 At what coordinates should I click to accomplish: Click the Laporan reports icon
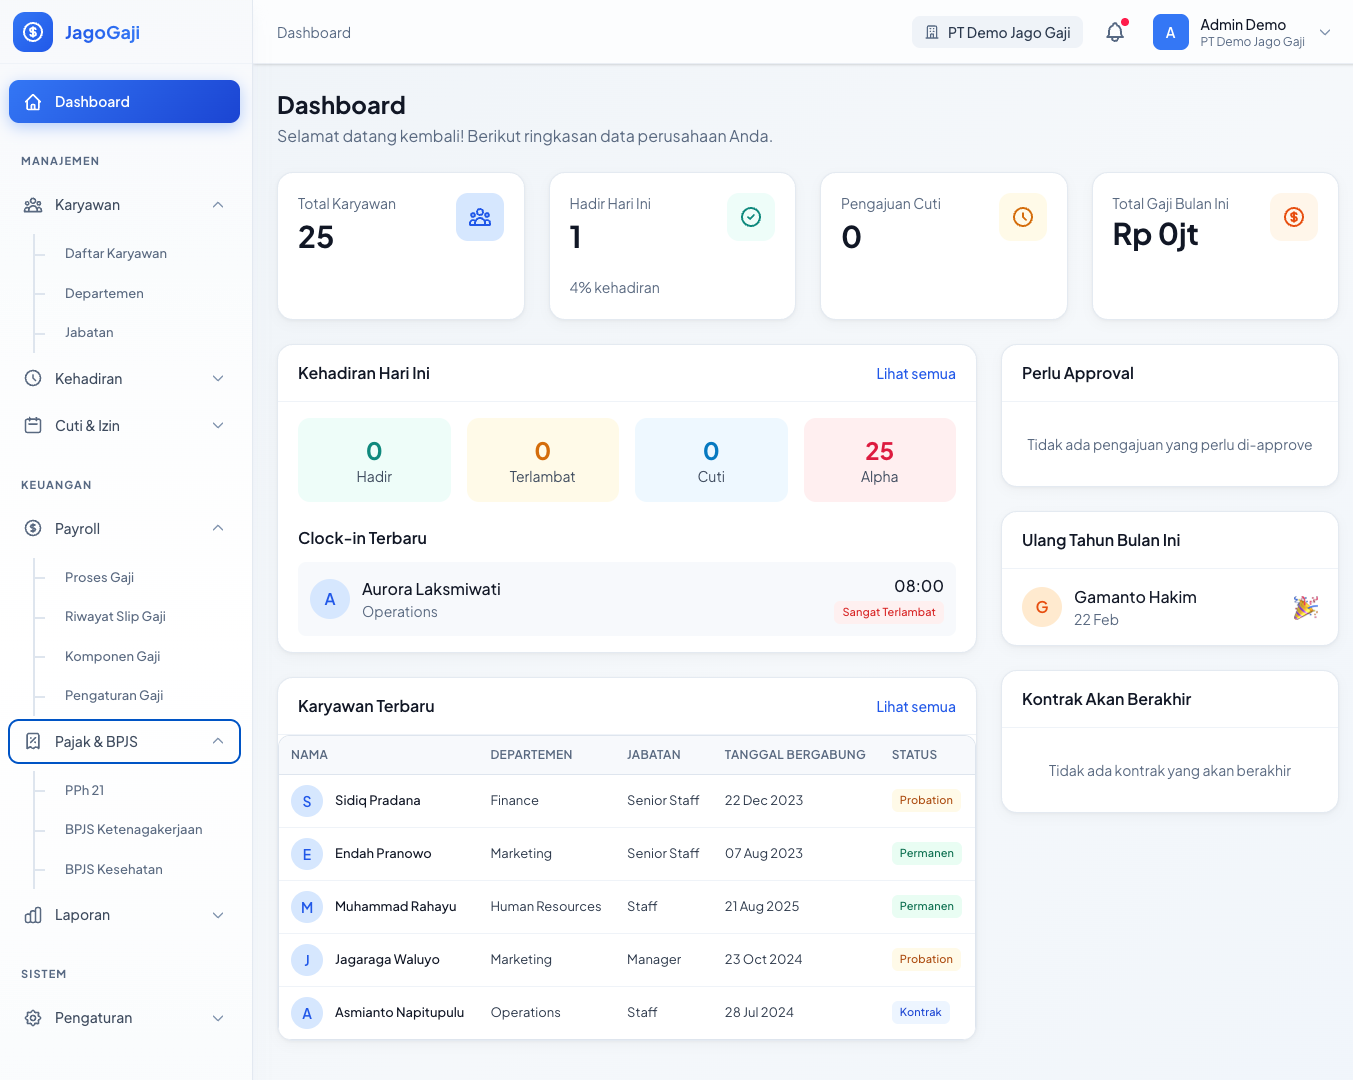(30, 914)
